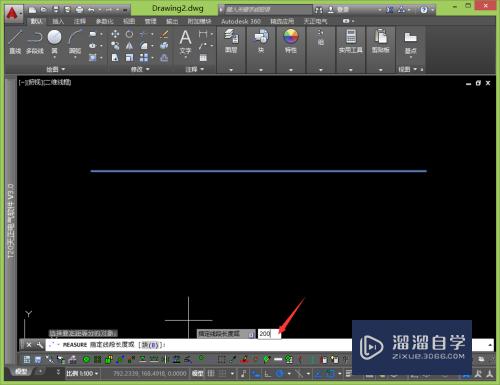Viewport: 500px width, 385px height.
Task: Switch to the 天正电气 ribbon tab
Action: pos(315,21)
